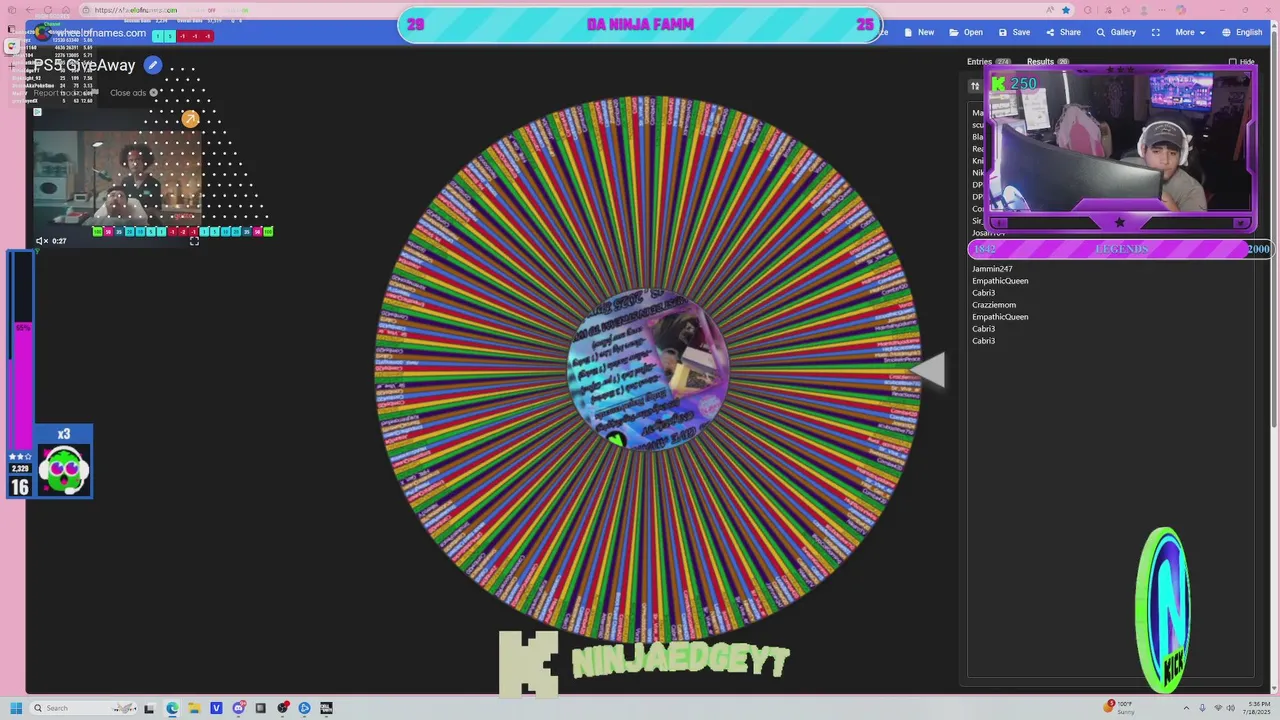Go to the browser home page
This screenshot has height=720, width=1280.
(65, 10)
